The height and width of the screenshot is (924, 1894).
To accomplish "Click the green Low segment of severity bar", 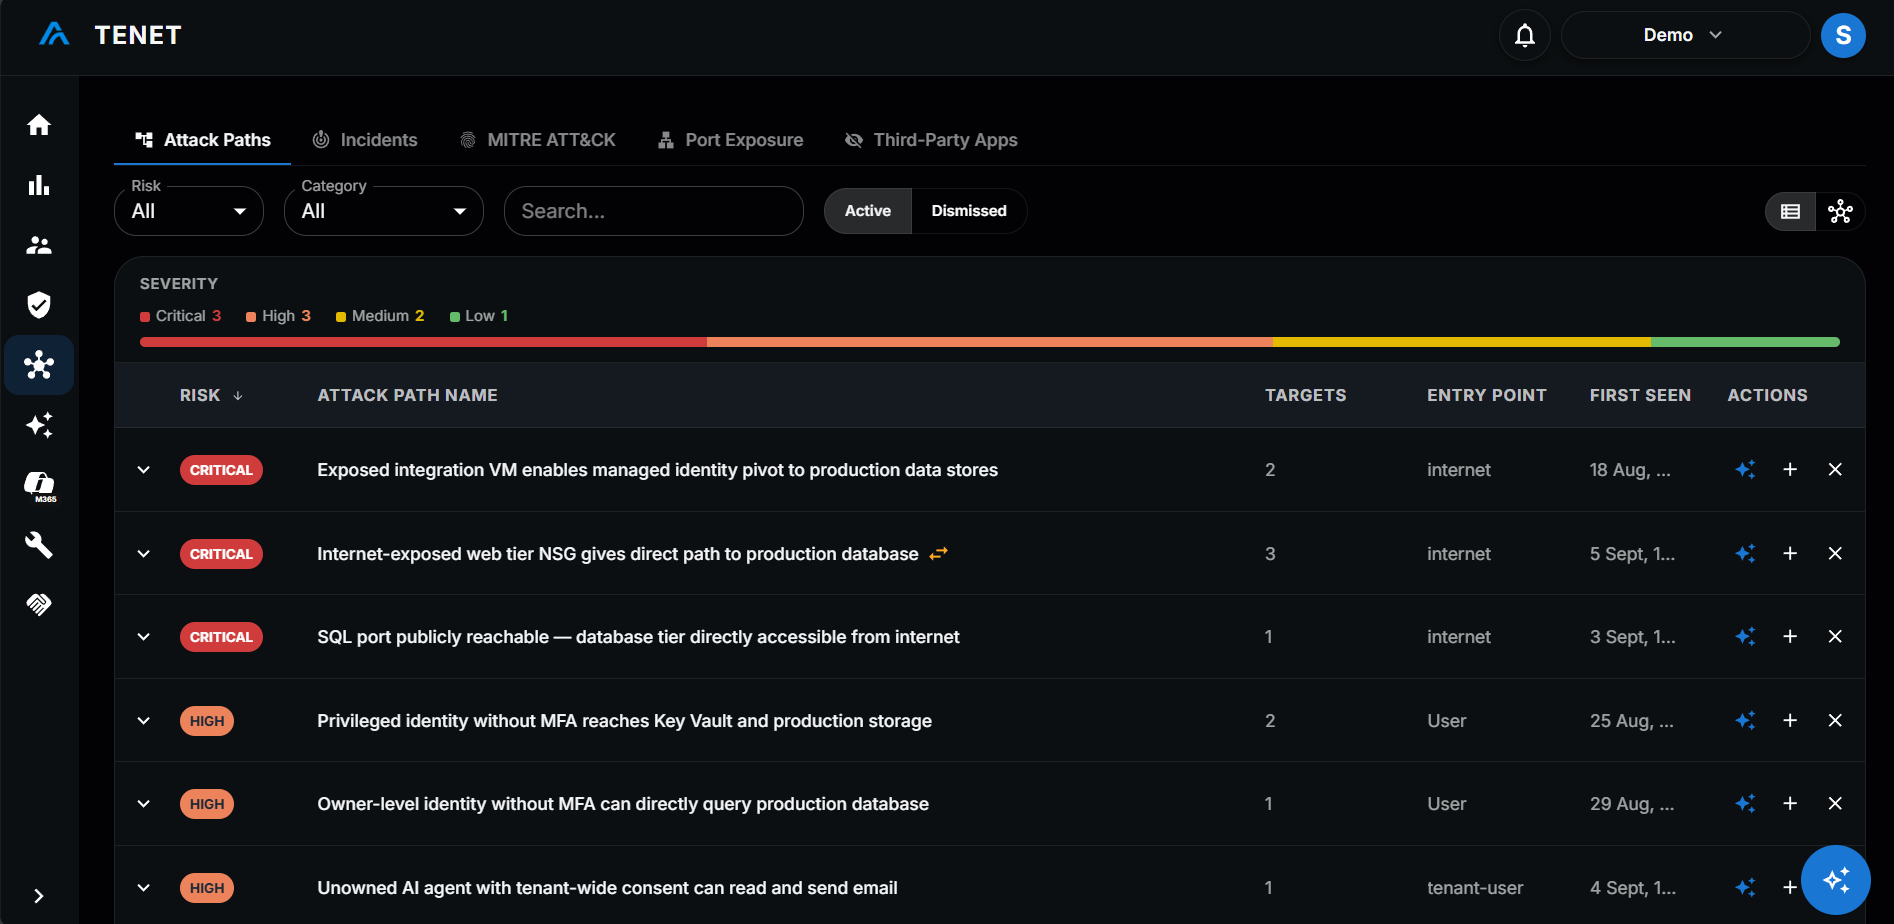I will point(1745,342).
